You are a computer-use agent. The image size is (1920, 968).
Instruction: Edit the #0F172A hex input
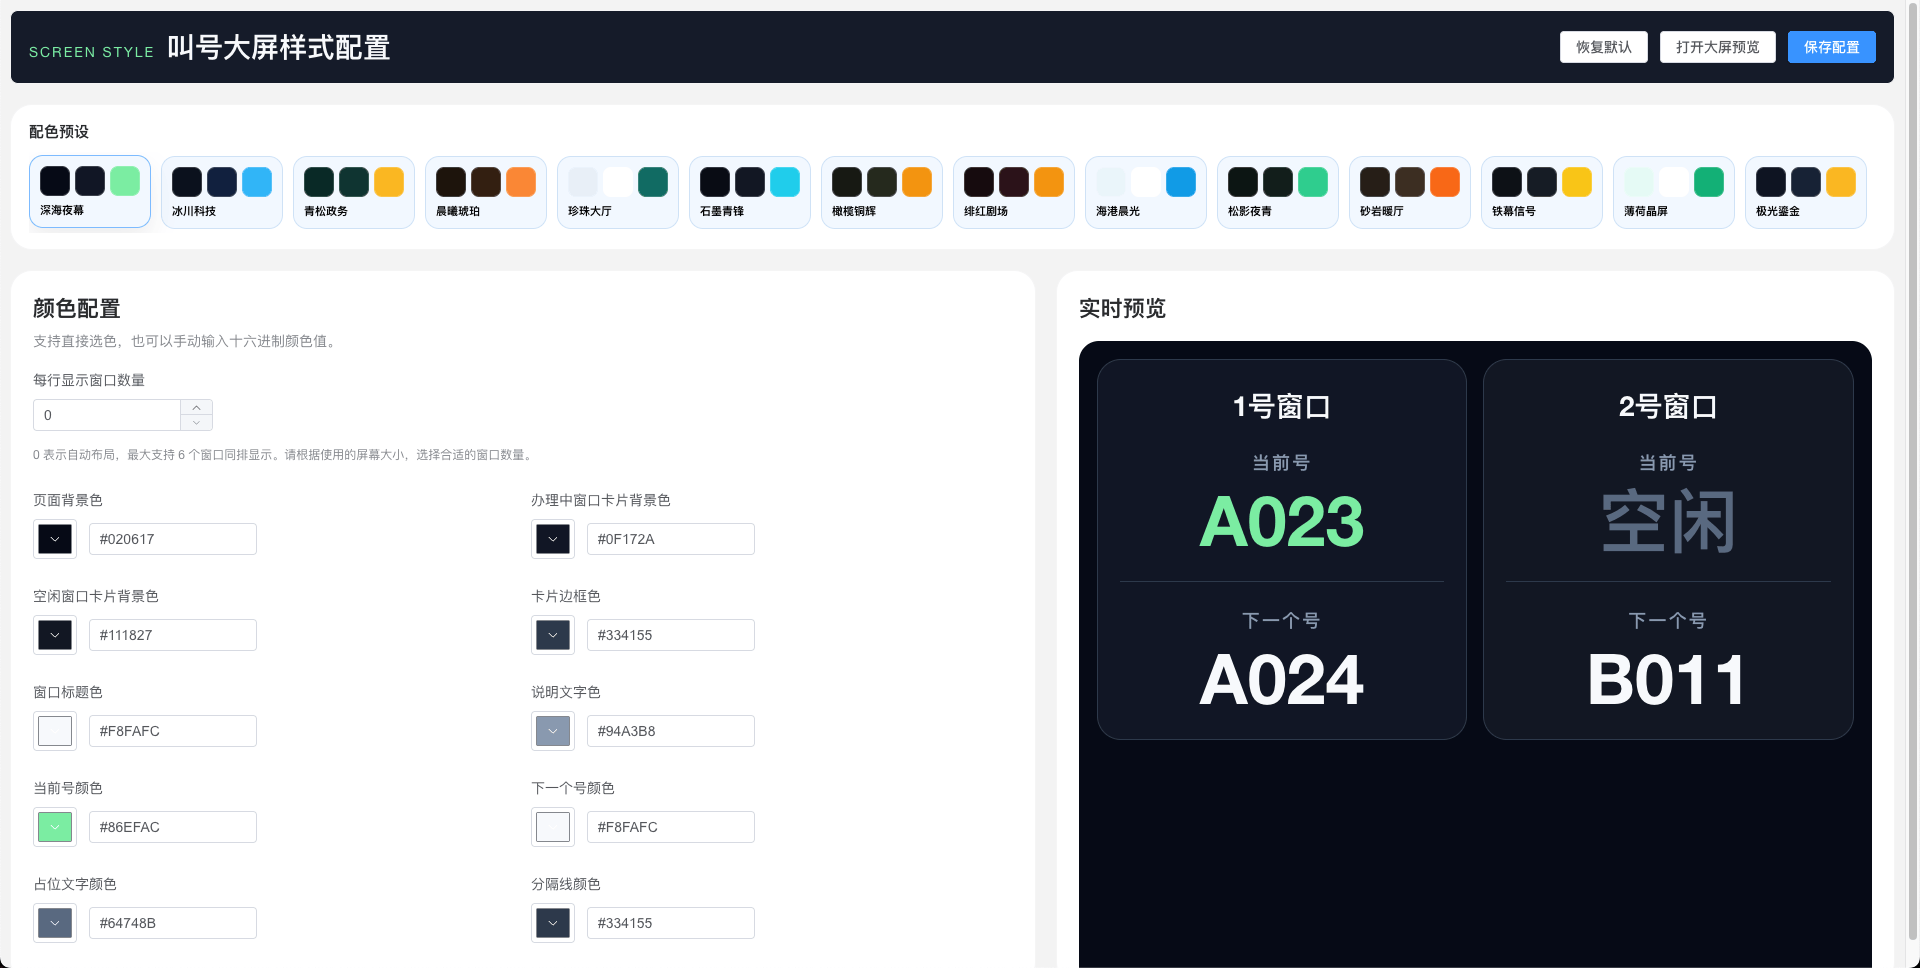point(671,539)
